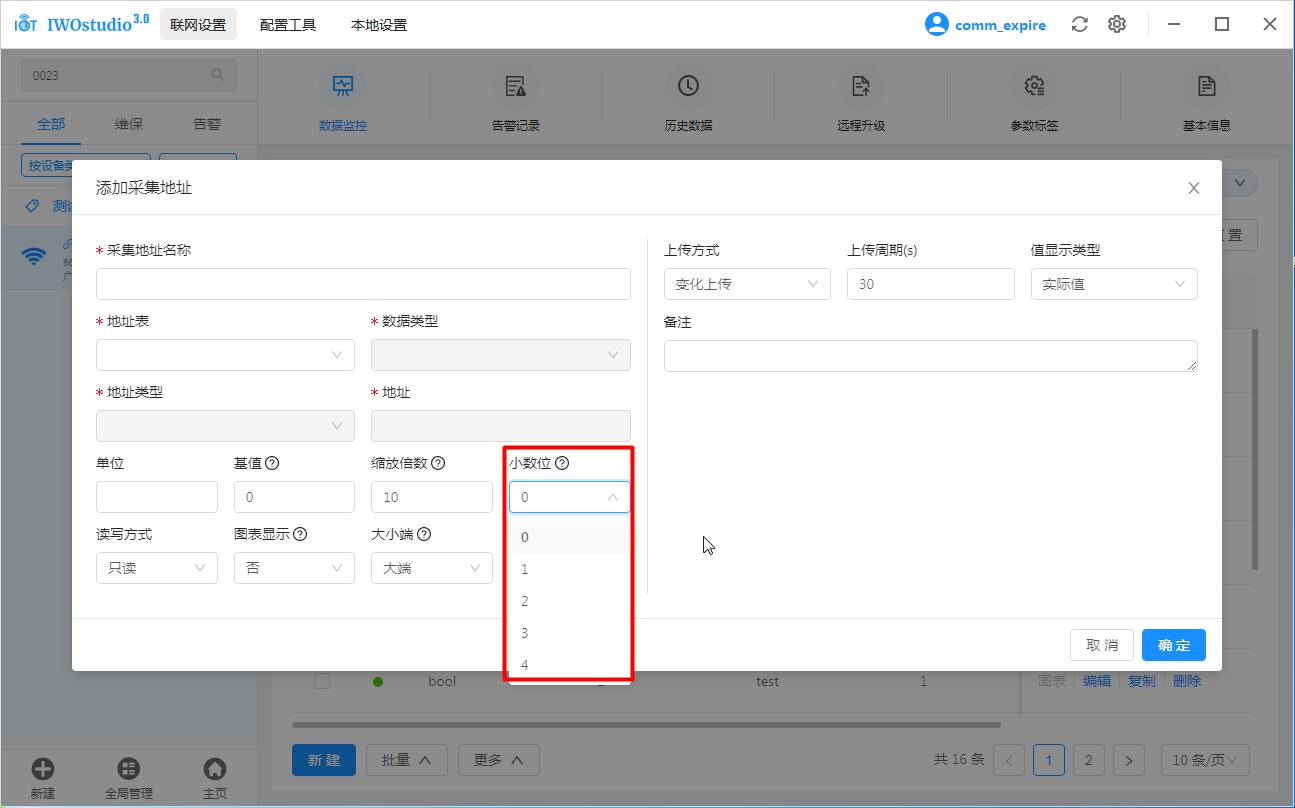Click the refresh icon in title bar
The image size is (1295, 808).
(1079, 24)
